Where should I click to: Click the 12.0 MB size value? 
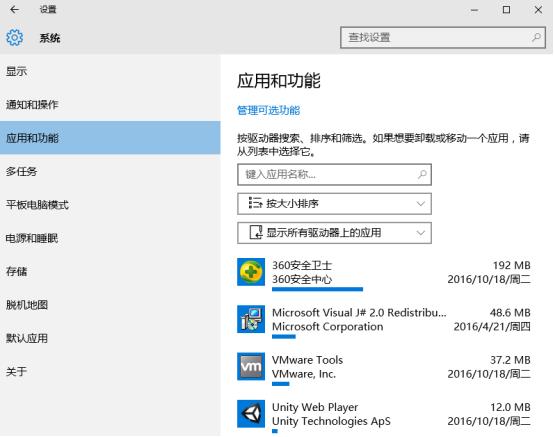point(510,407)
